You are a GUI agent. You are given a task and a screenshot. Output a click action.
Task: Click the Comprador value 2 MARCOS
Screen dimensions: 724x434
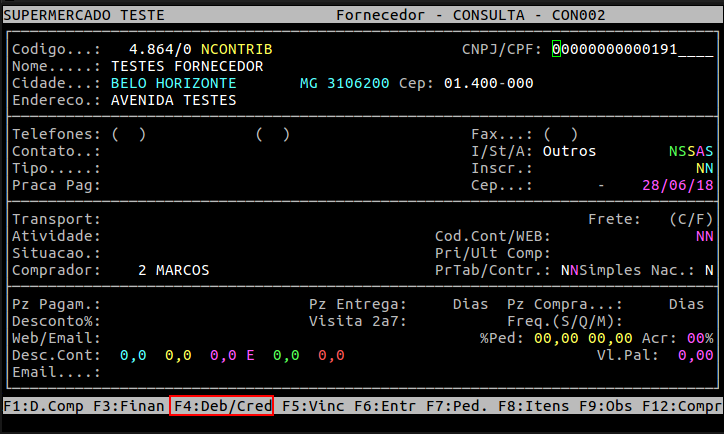point(174,270)
